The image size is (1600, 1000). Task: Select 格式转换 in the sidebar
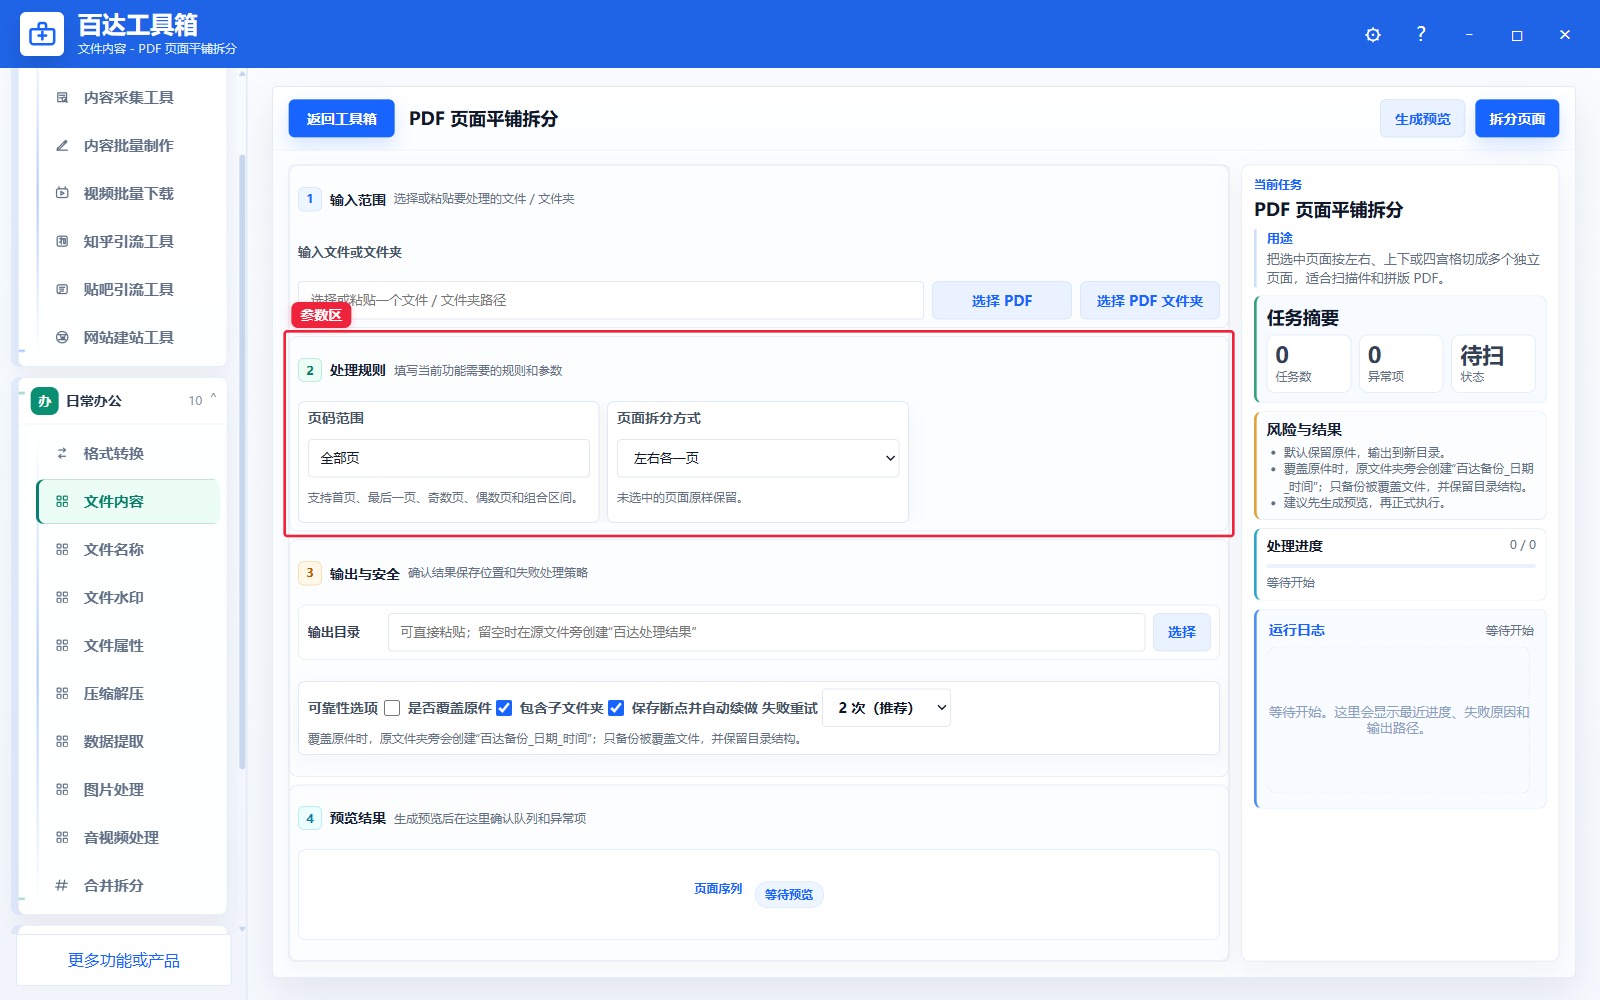[128, 454]
